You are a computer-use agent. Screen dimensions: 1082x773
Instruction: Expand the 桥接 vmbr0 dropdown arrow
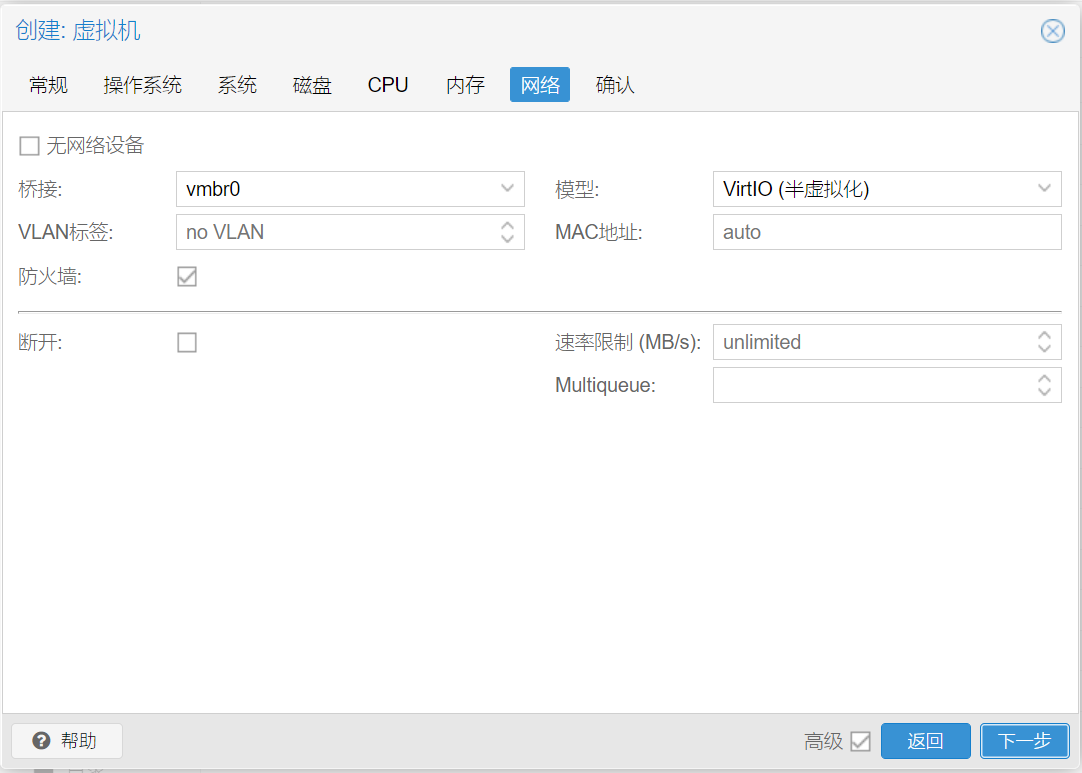pyautogui.click(x=507, y=188)
